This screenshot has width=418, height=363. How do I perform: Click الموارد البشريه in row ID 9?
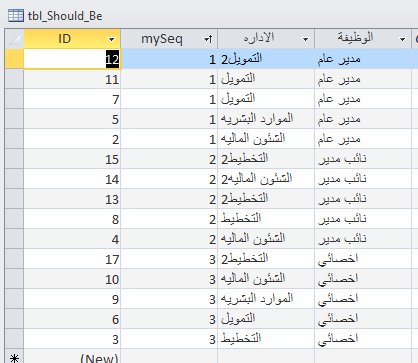pos(257,299)
